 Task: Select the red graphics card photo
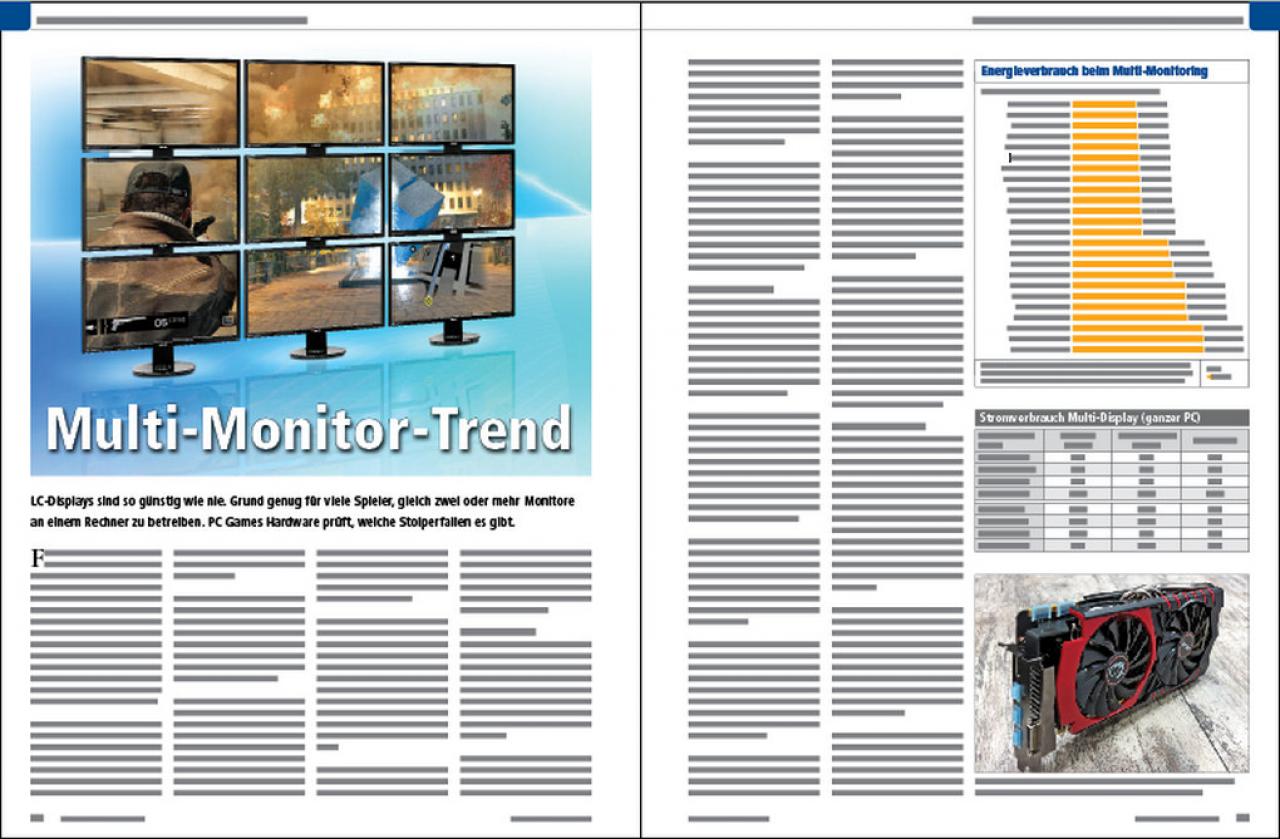pos(1111,673)
